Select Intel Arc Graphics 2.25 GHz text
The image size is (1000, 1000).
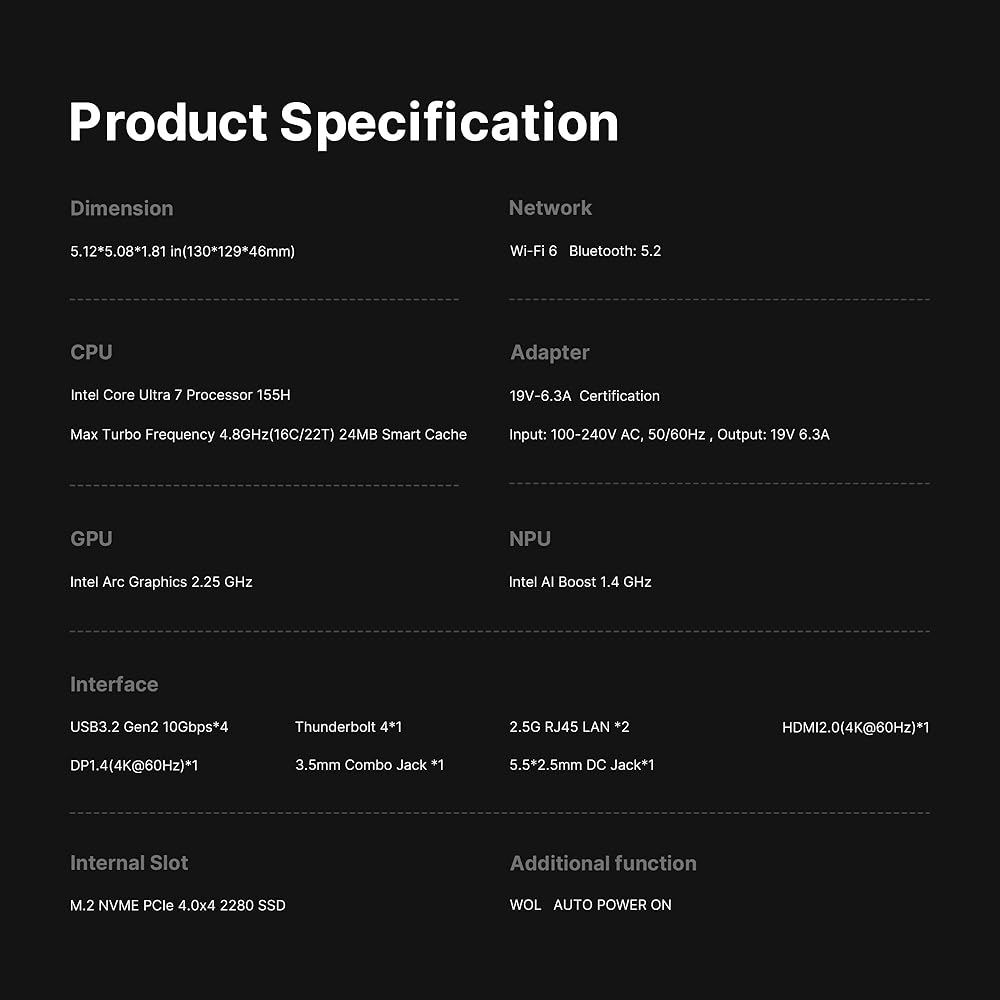click(161, 582)
